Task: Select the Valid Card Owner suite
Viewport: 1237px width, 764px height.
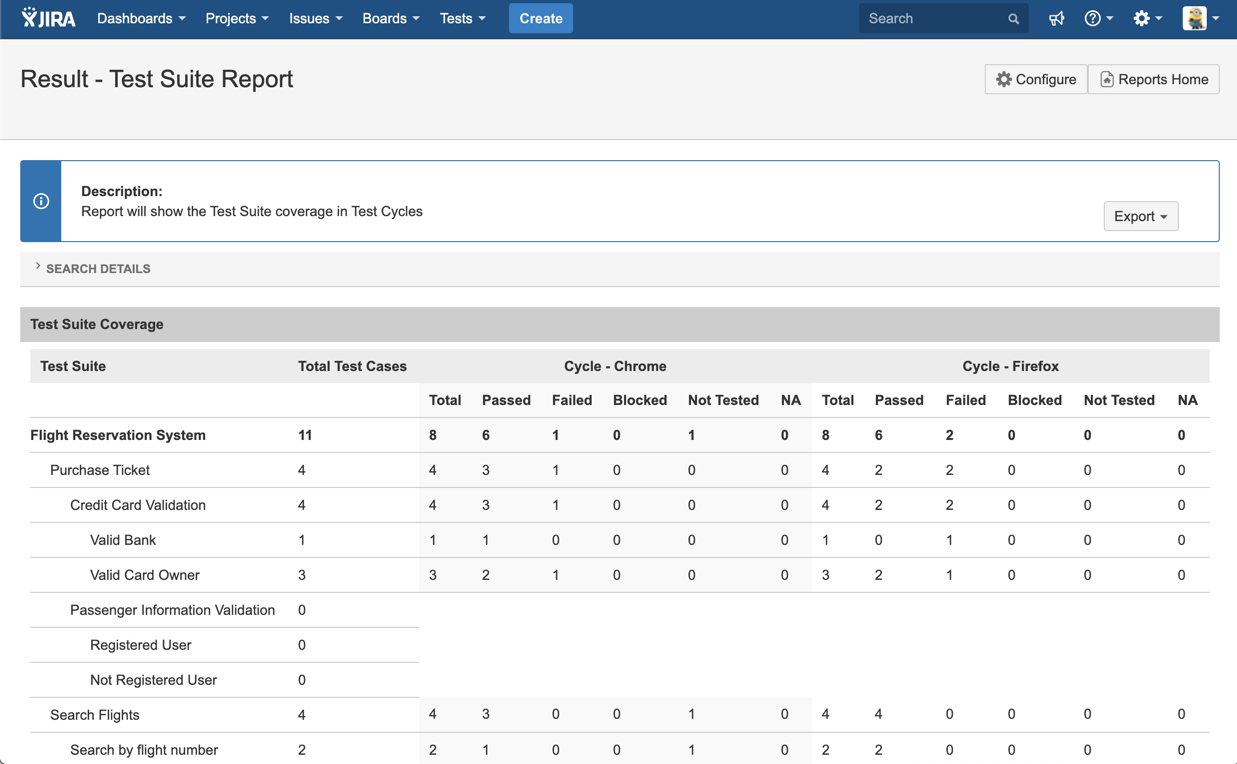Action: (145, 575)
